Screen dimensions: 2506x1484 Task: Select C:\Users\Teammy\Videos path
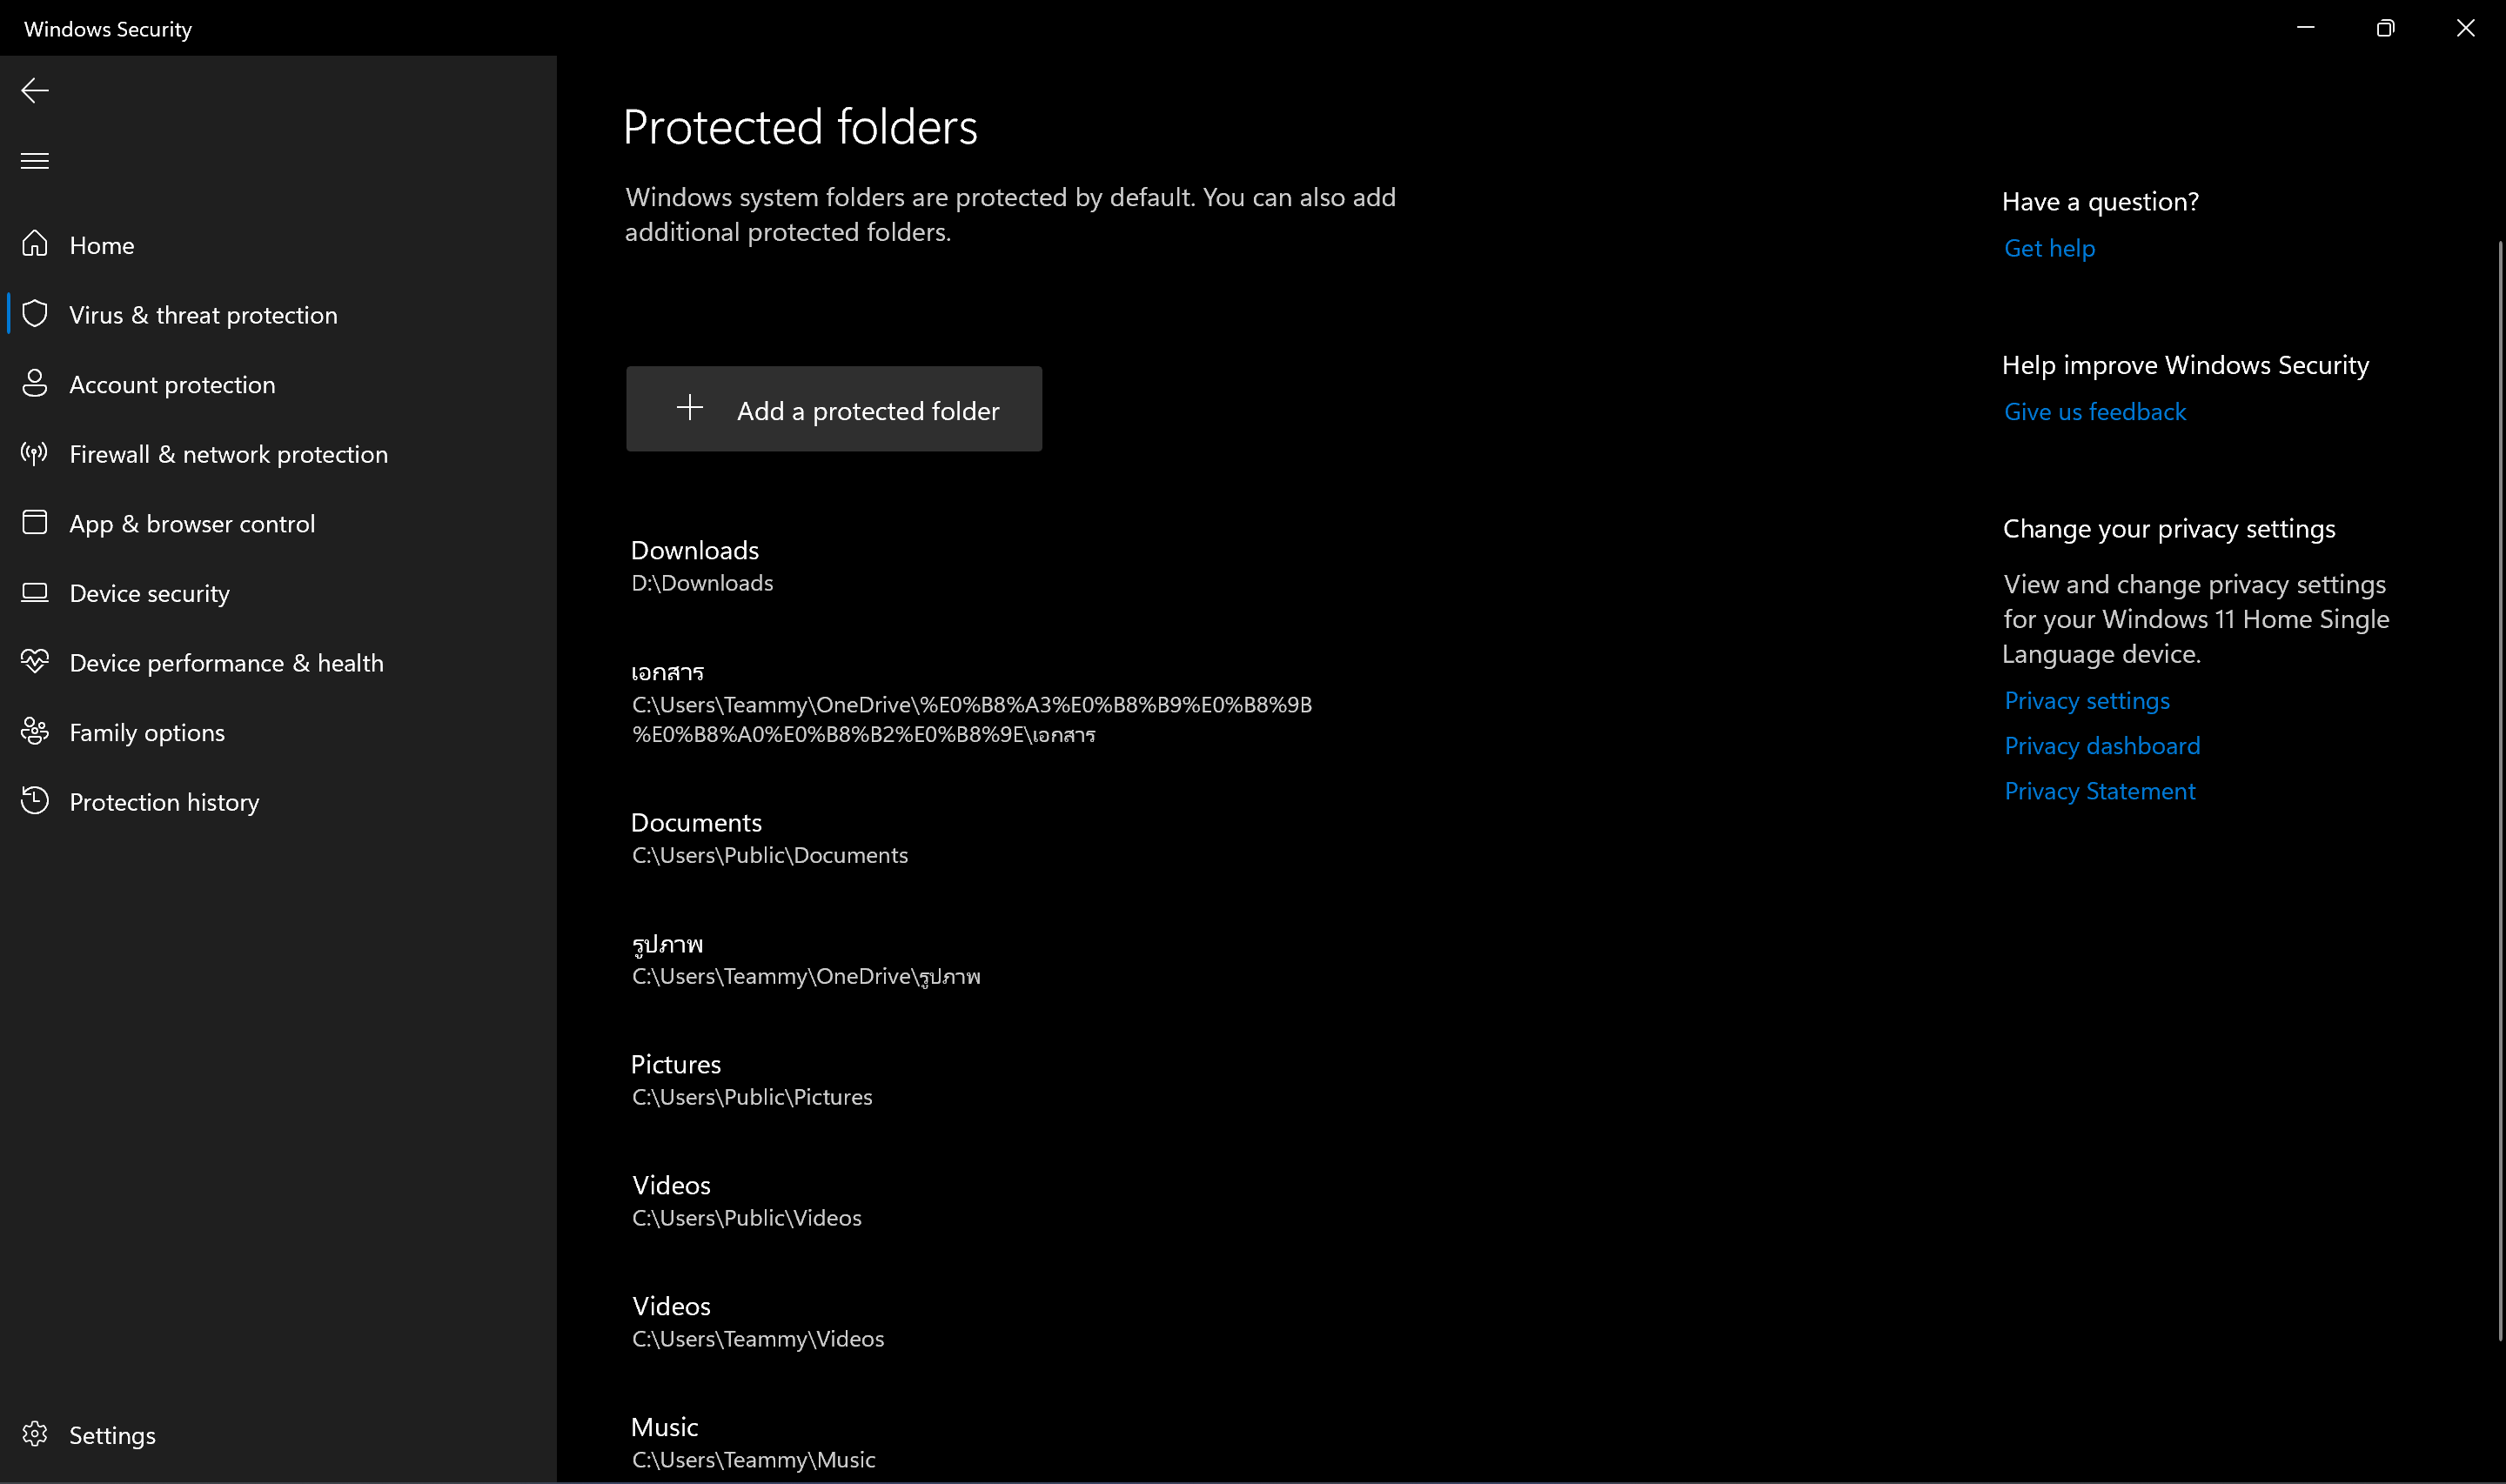coord(758,1339)
